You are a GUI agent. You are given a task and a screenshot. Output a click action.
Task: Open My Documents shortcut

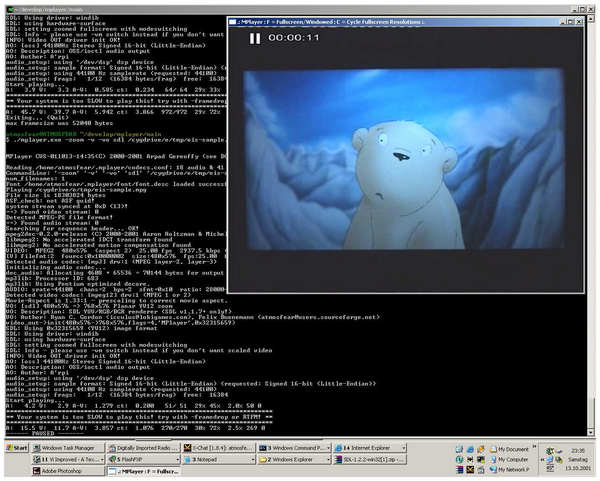(509, 449)
